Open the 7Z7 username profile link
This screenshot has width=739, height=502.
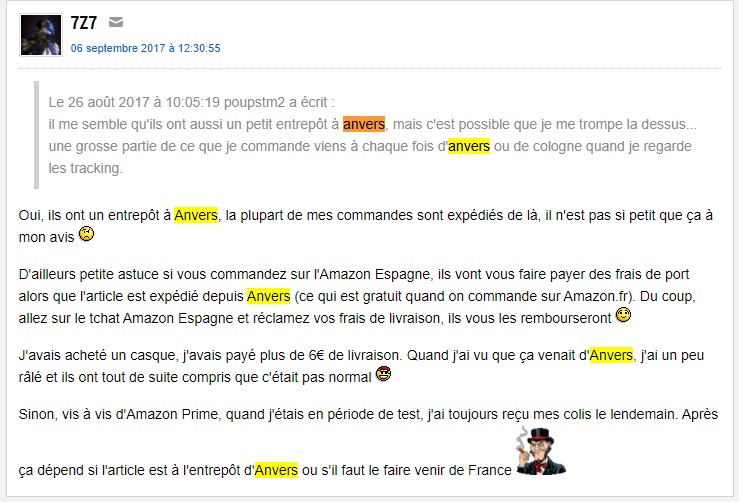[x=83, y=23]
